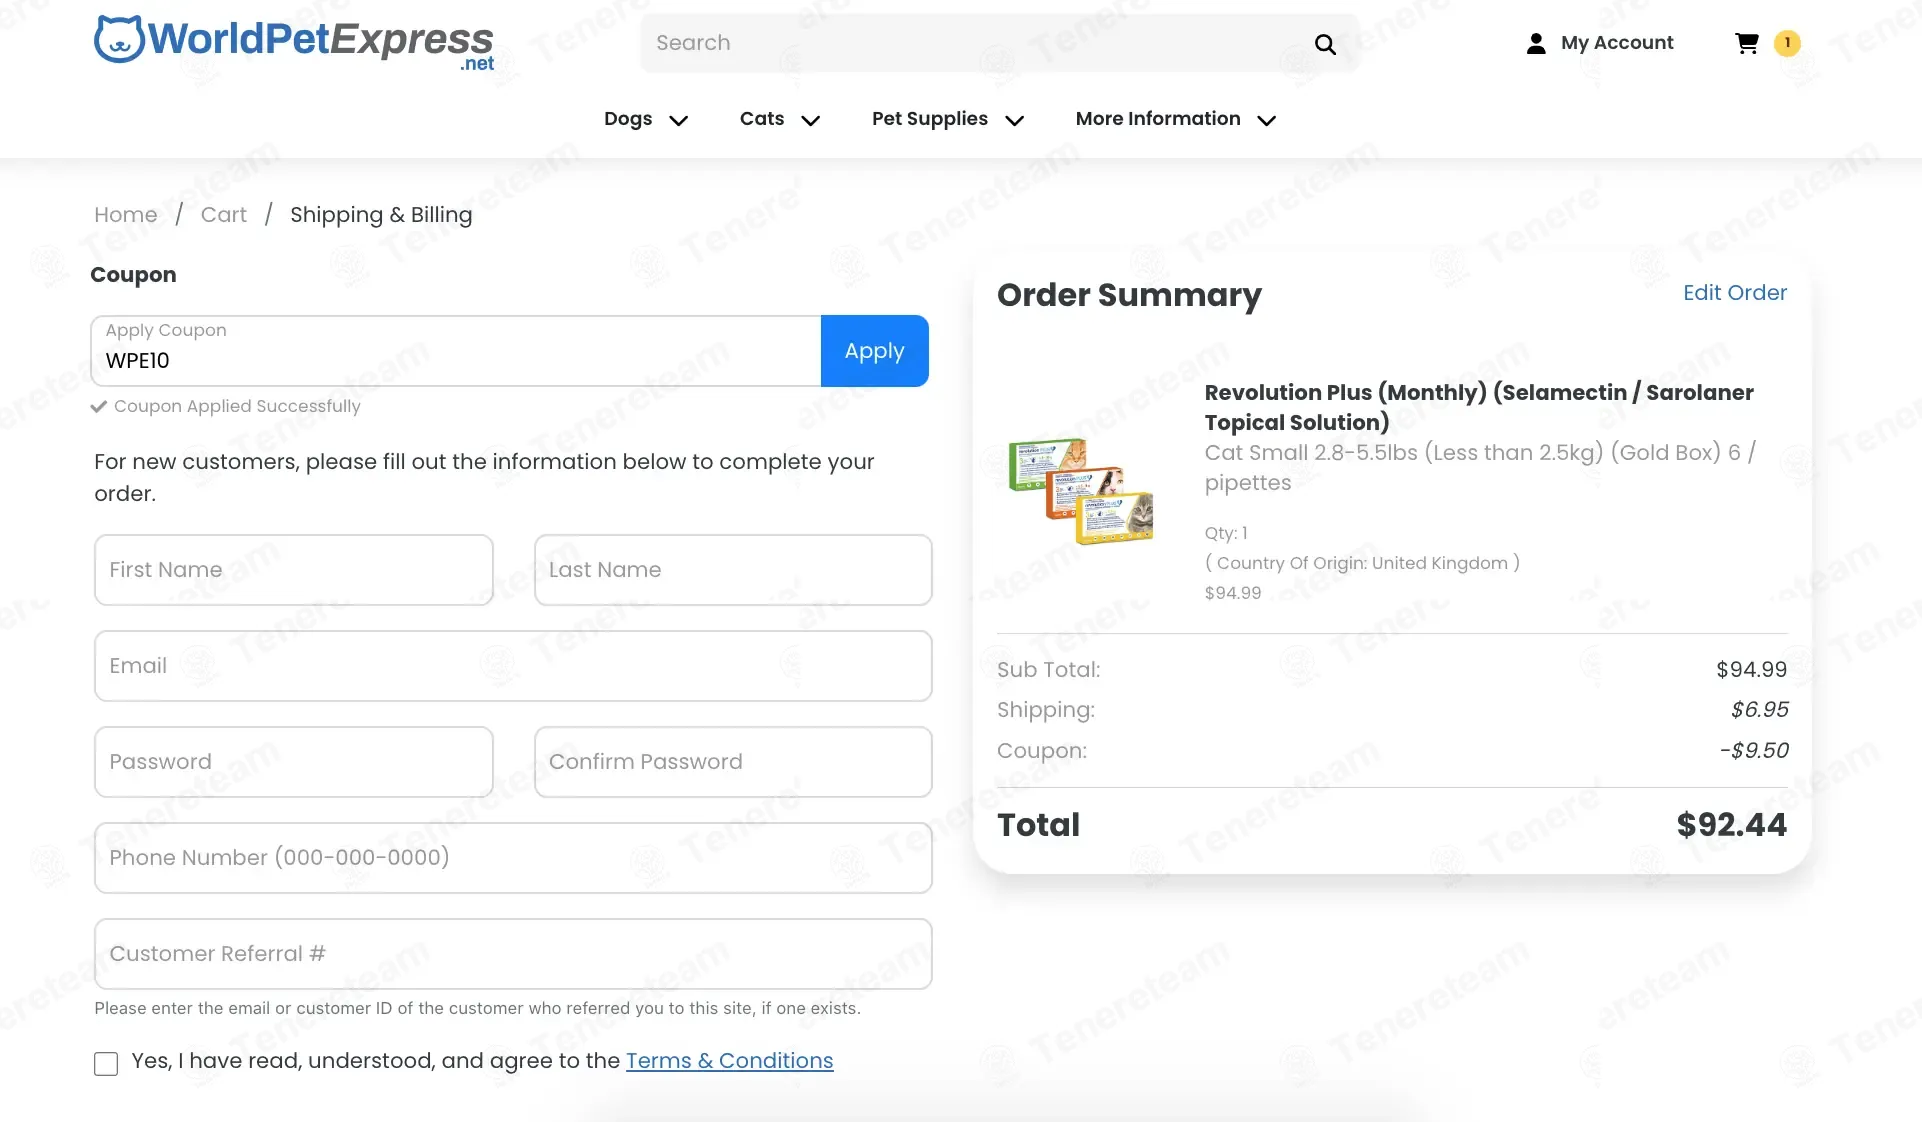The width and height of the screenshot is (1922, 1122).
Task: Expand the More Information menu chevron
Action: tap(1266, 120)
